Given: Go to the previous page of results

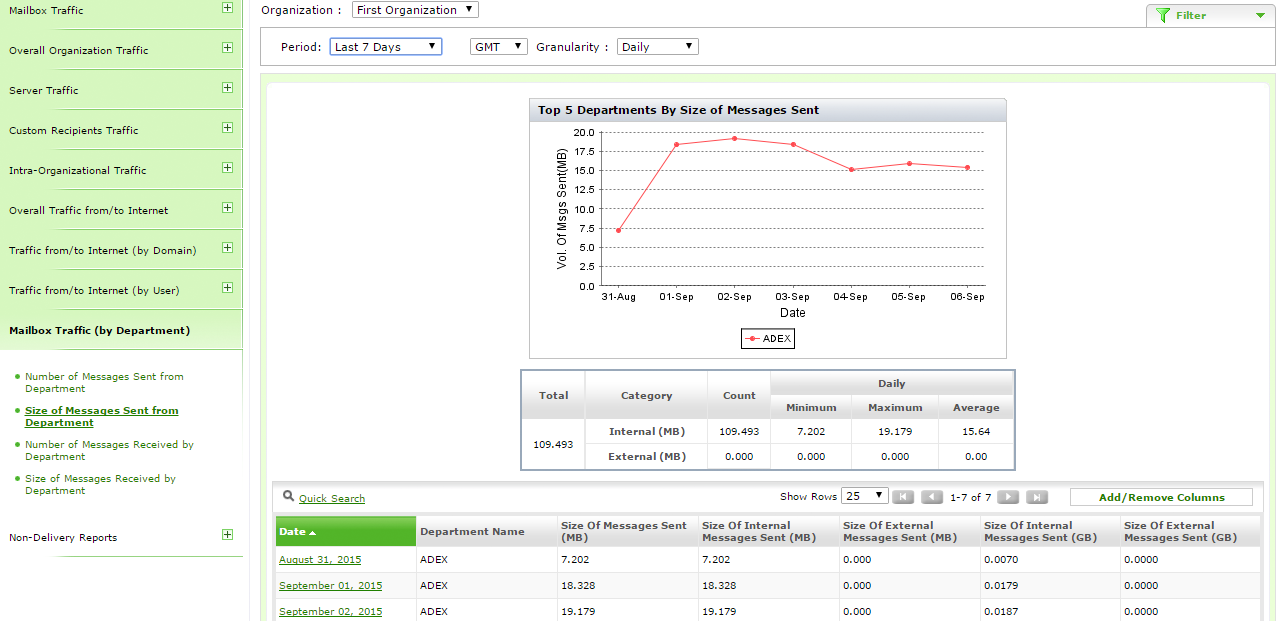Looking at the screenshot, I should click(x=932, y=497).
